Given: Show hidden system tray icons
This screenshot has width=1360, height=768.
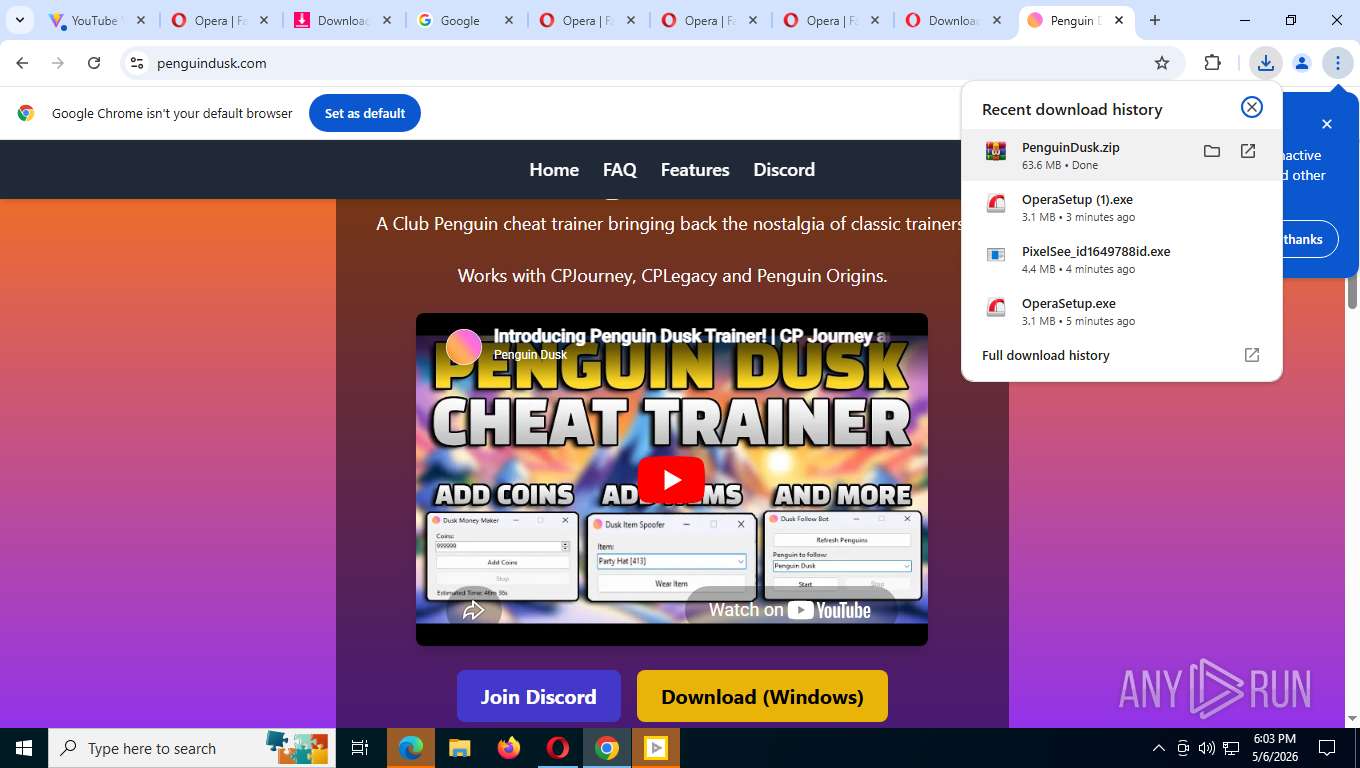Looking at the screenshot, I should click(1159, 748).
